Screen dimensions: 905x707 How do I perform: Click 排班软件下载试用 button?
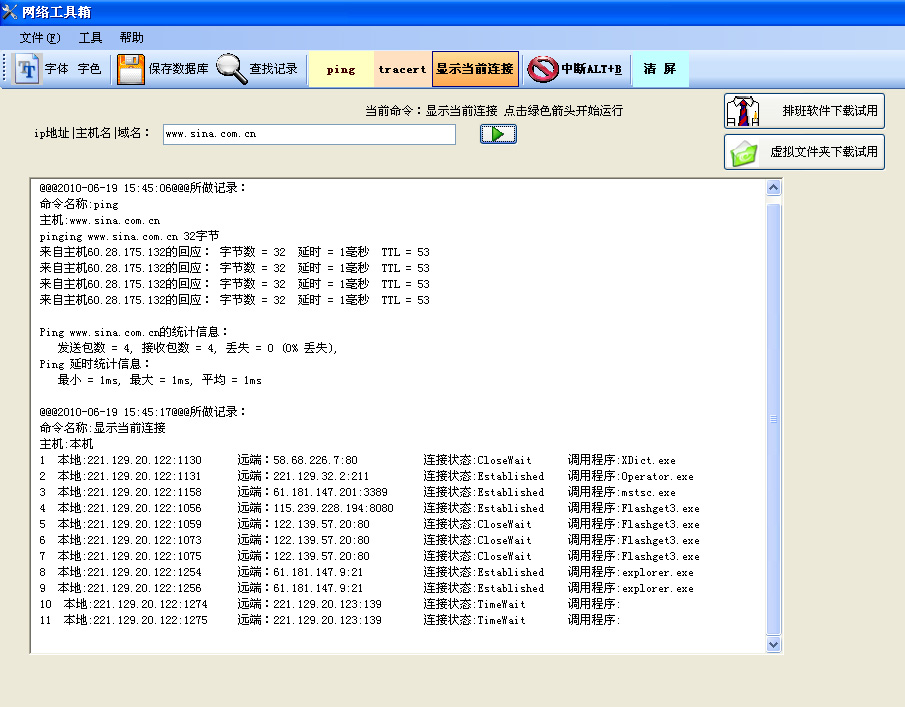(x=804, y=111)
